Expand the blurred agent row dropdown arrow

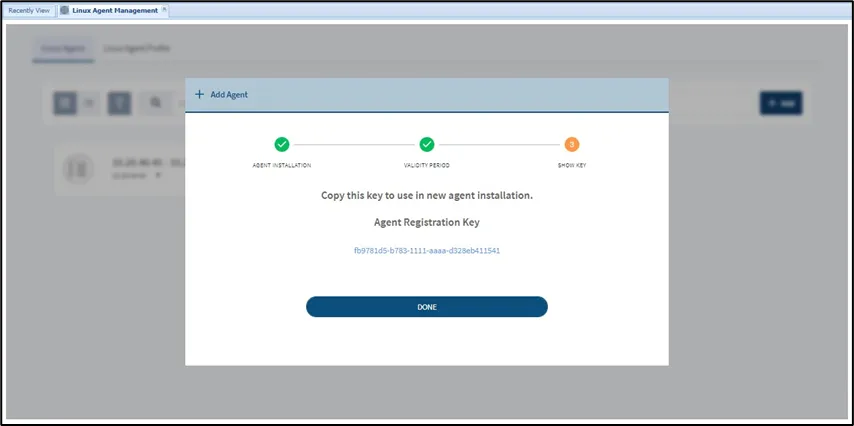[x=158, y=175]
